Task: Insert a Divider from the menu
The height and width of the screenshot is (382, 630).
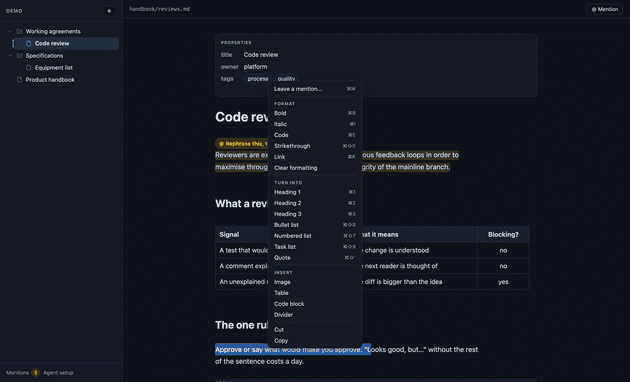Action: pos(315,315)
